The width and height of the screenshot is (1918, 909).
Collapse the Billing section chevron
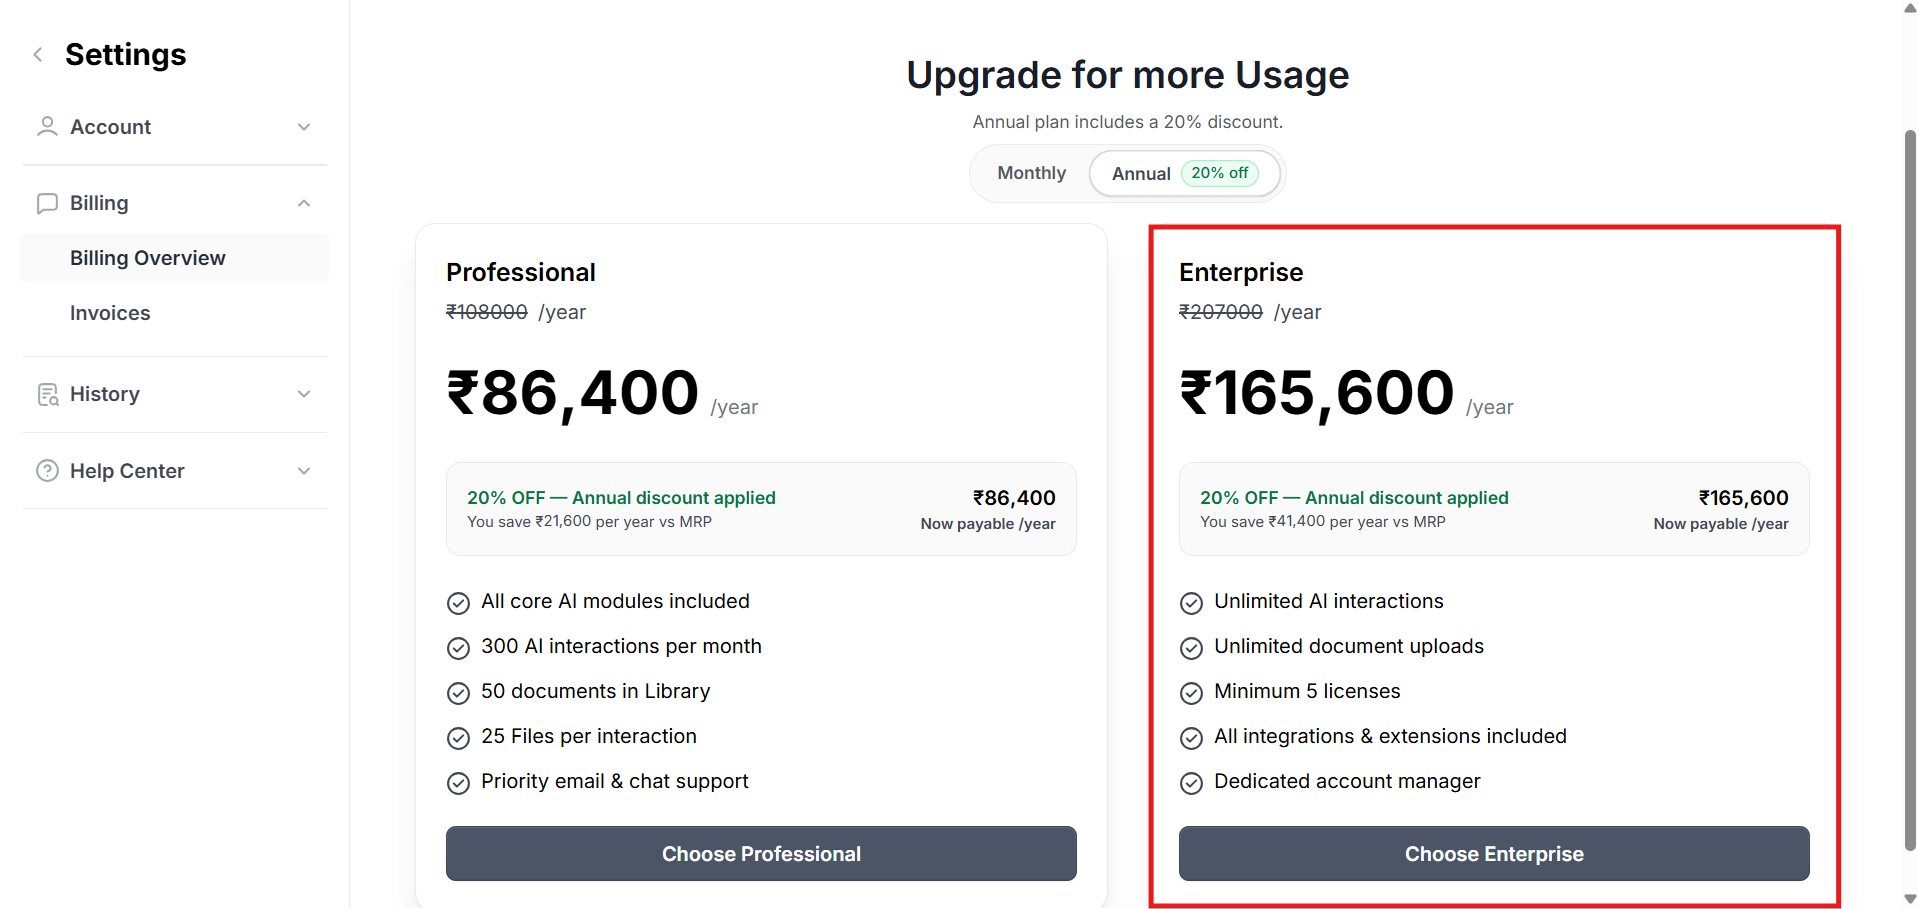304,203
